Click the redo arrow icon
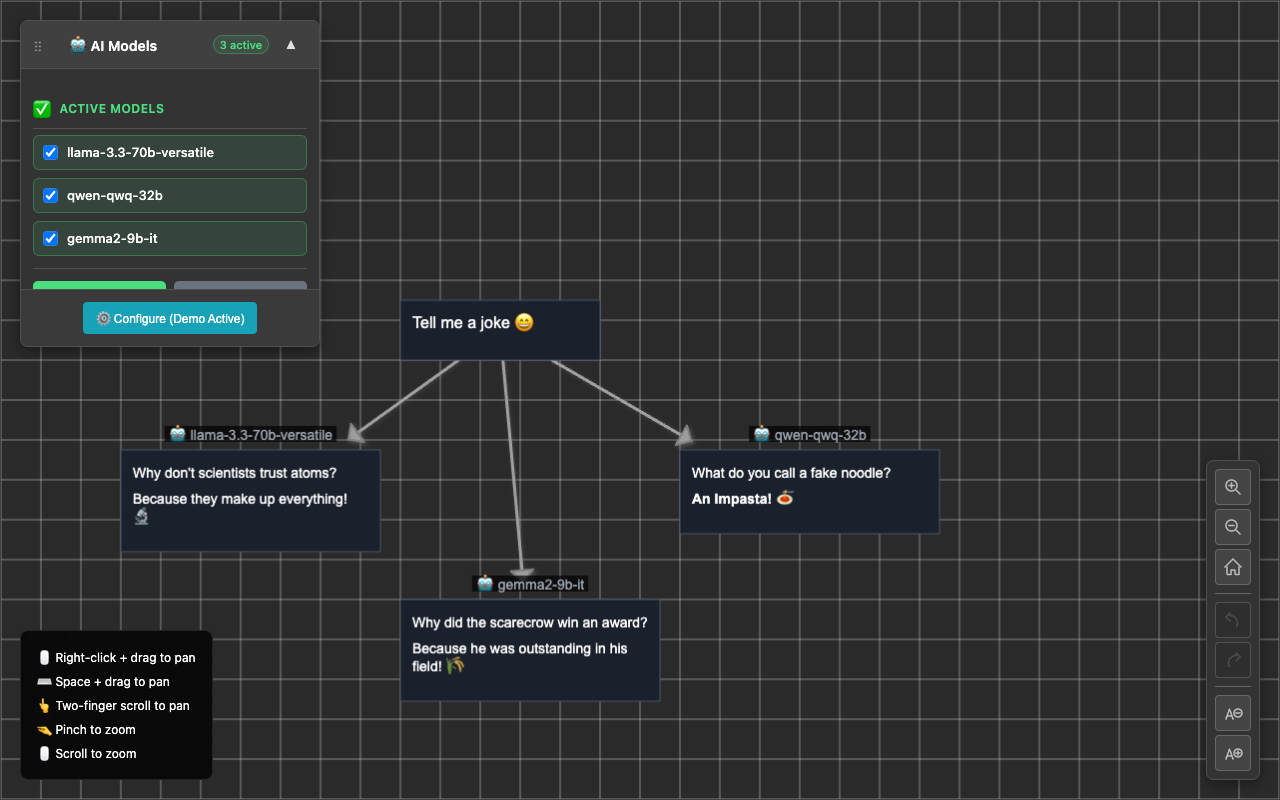Viewport: 1280px width, 800px height. (x=1232, y=660)
